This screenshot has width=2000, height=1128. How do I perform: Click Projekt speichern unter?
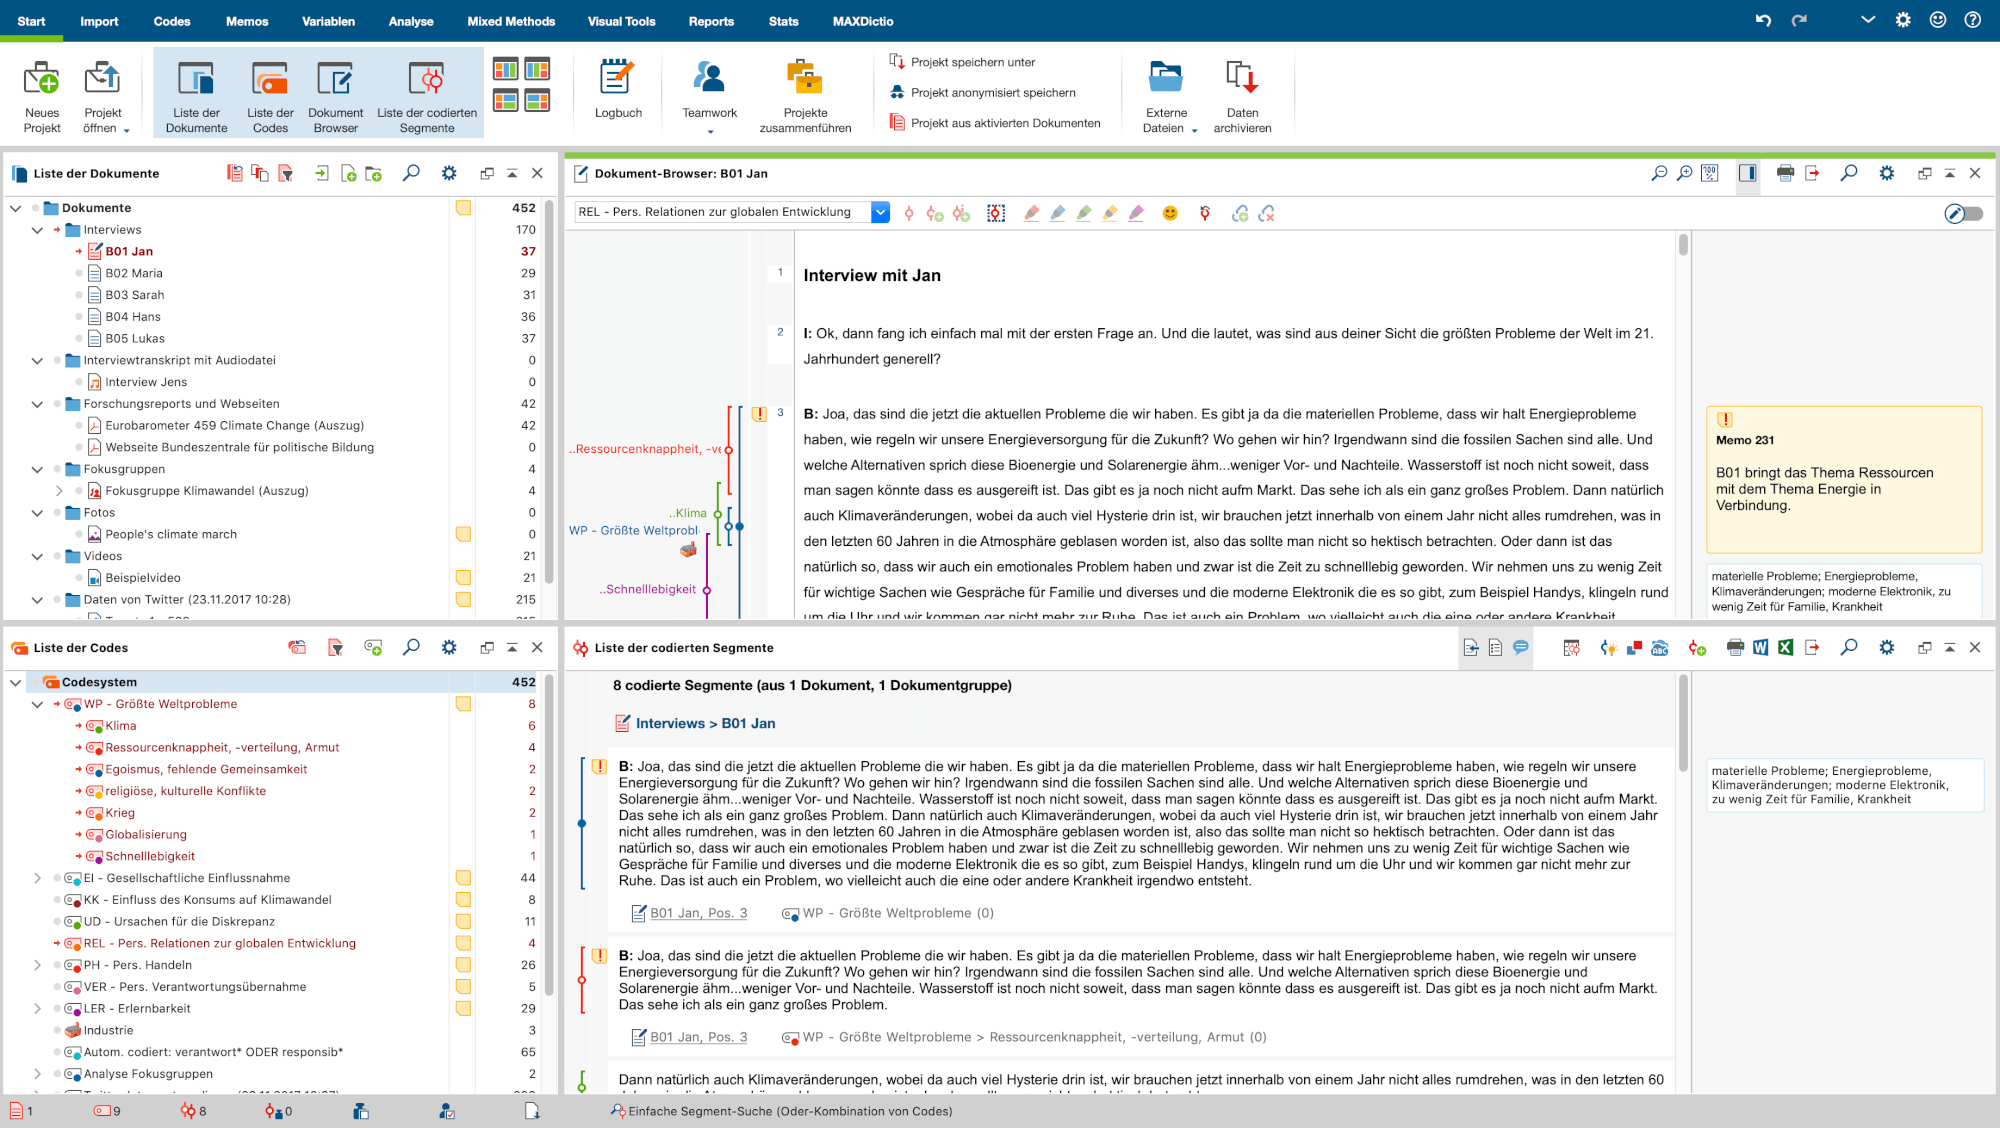[962, 62]
